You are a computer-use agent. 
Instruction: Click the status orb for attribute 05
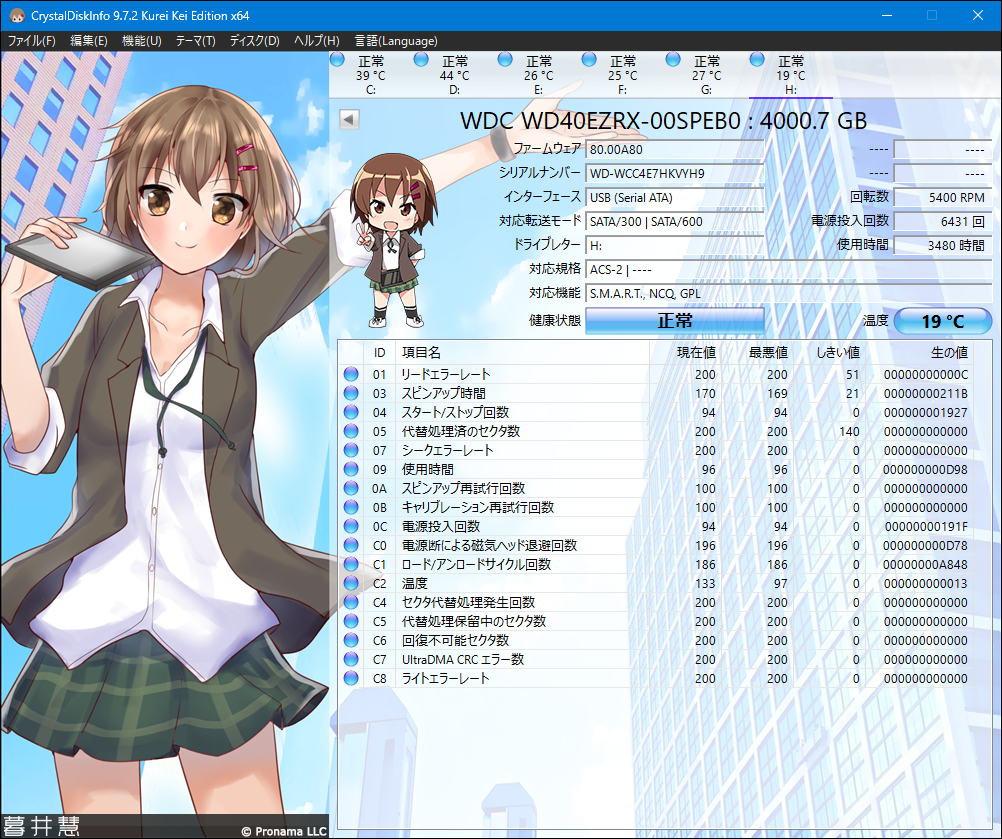click(x=351, y=431)
